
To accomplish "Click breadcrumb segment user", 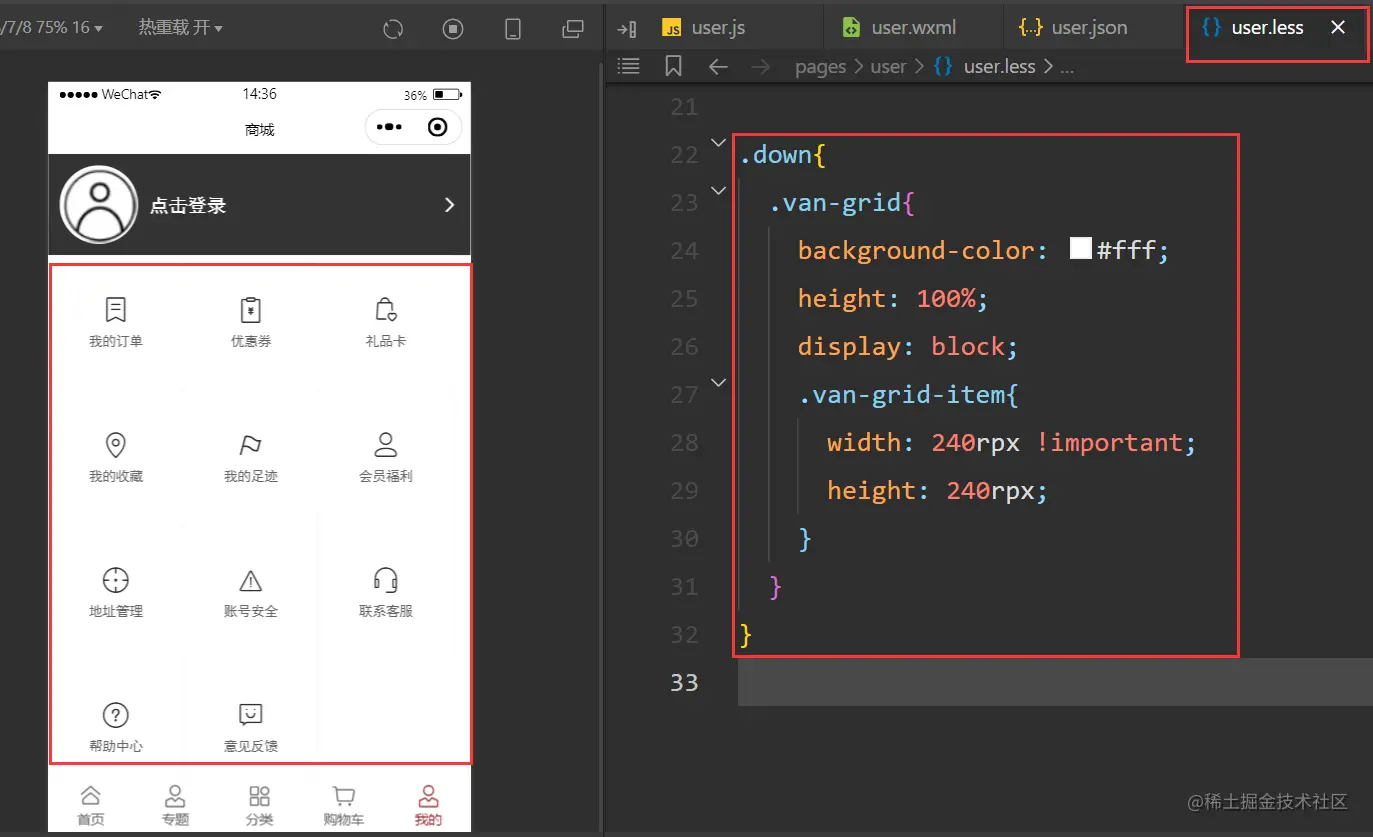I will pyautogui.click(x=888, y=67).
